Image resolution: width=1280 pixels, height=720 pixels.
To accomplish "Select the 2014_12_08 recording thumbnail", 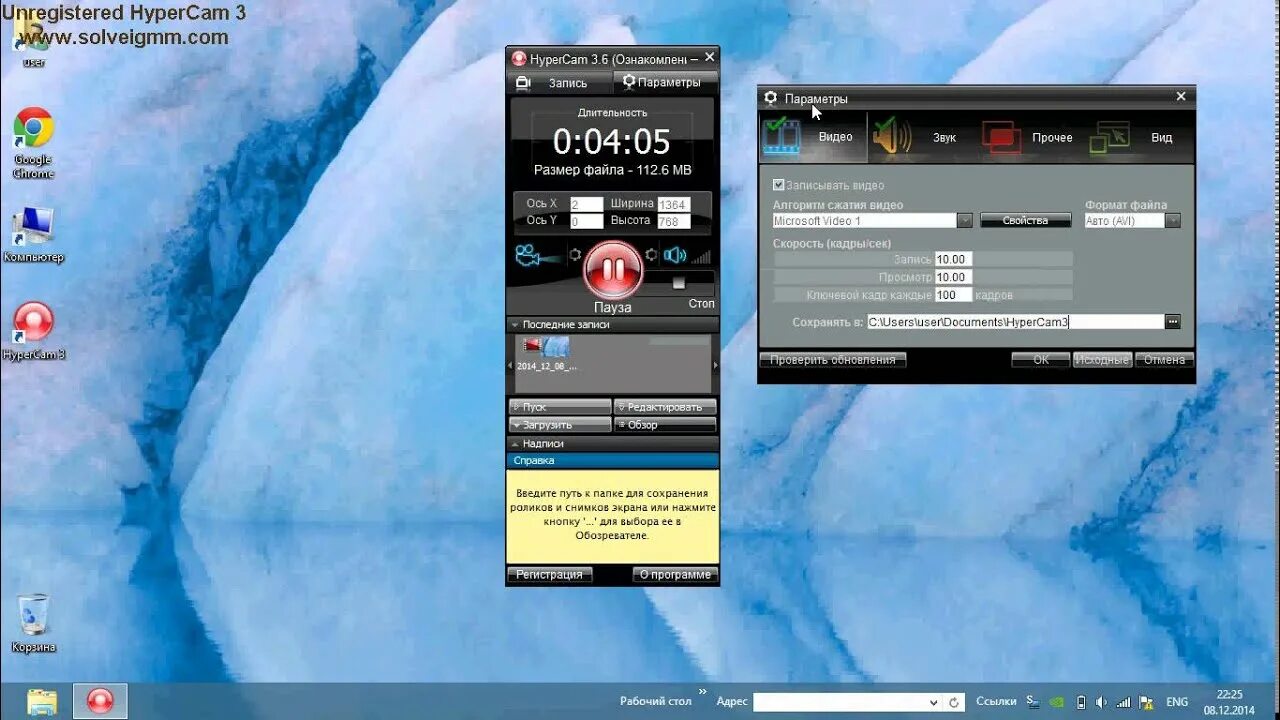I will tap(546, 354).
